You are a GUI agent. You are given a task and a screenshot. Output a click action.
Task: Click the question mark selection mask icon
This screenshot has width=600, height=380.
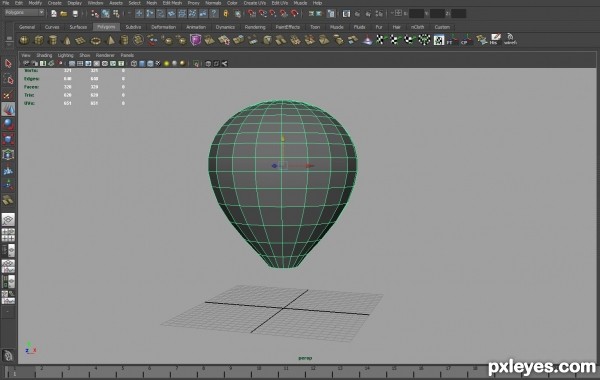click(x=214, y=14)
